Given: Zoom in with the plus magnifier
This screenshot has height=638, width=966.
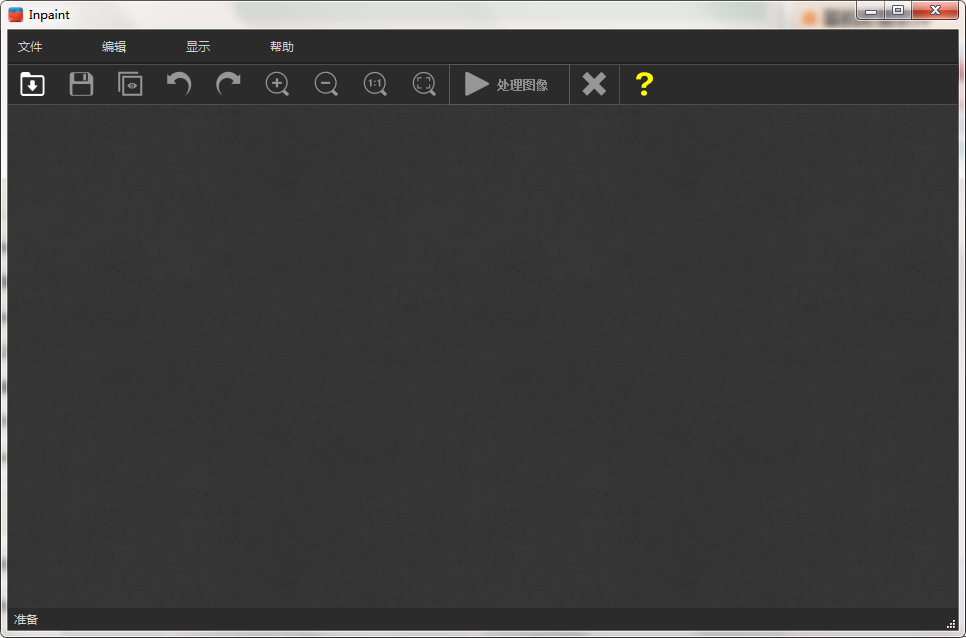Looking at the screenshot, I should 277,84.
